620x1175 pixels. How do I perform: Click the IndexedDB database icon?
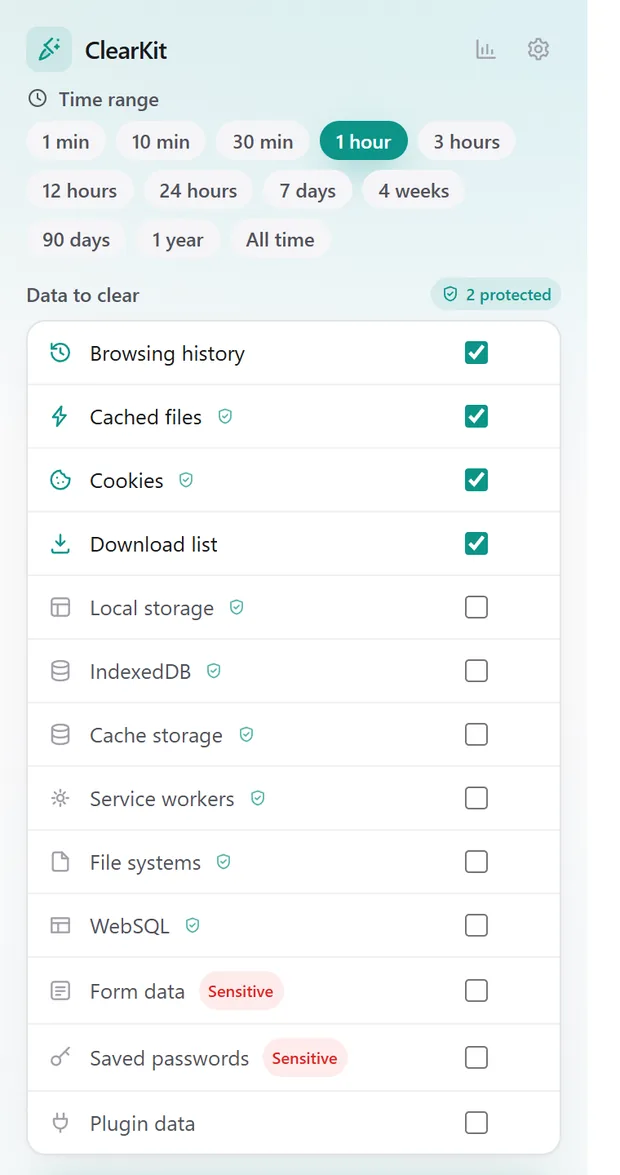click(60, 671)
